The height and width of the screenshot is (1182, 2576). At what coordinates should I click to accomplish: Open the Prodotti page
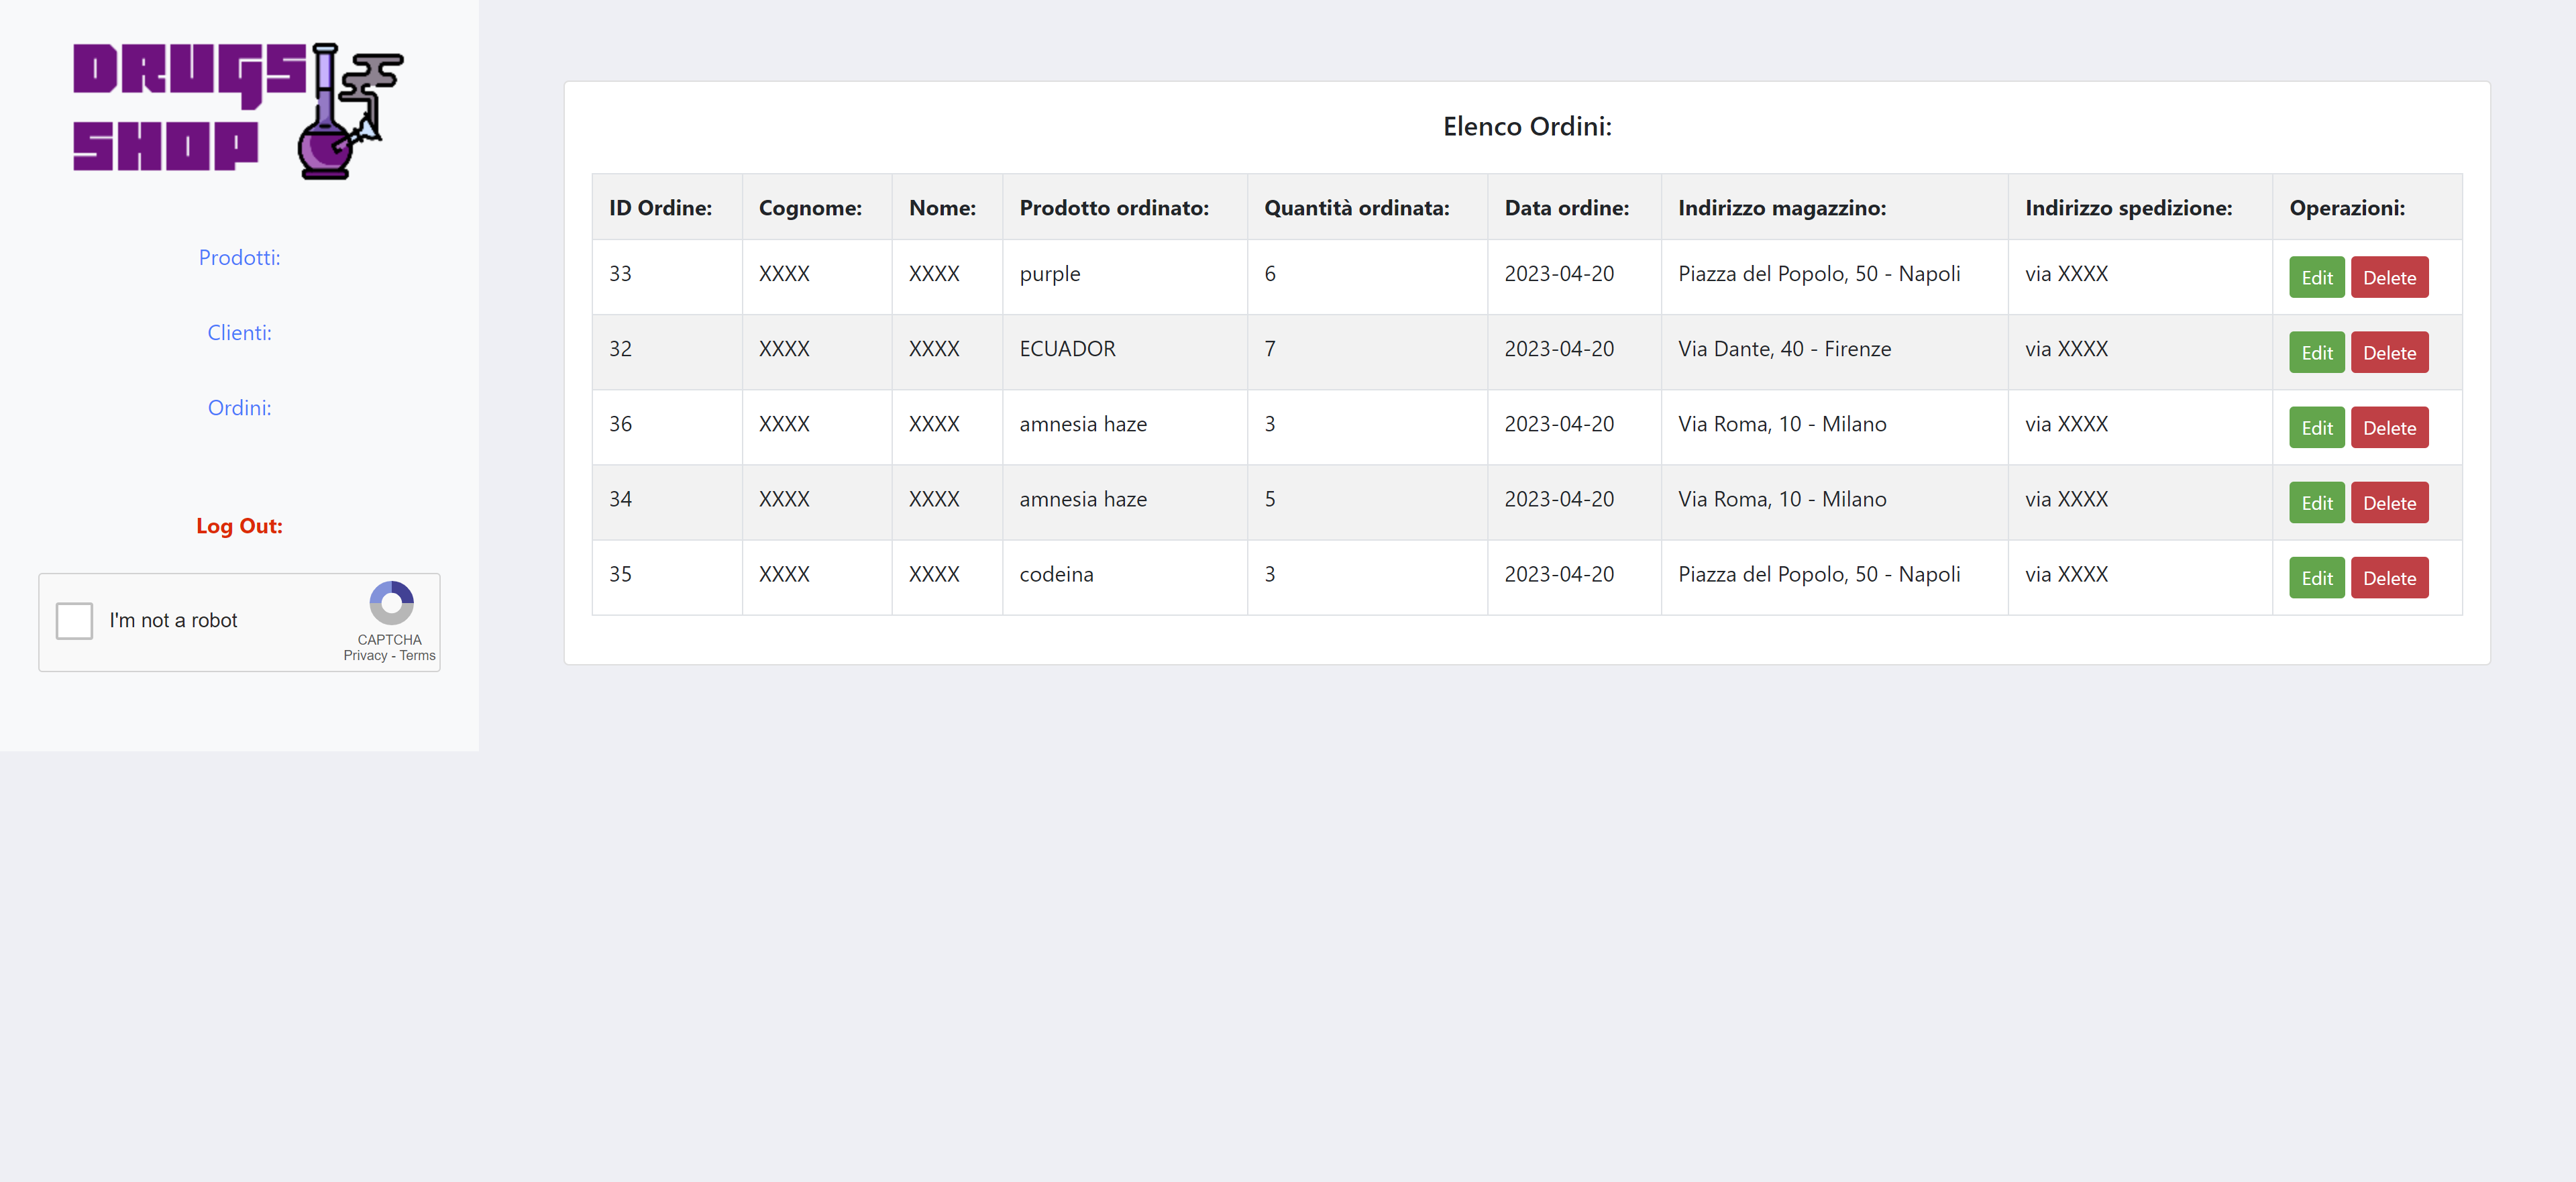click(239, 258)
